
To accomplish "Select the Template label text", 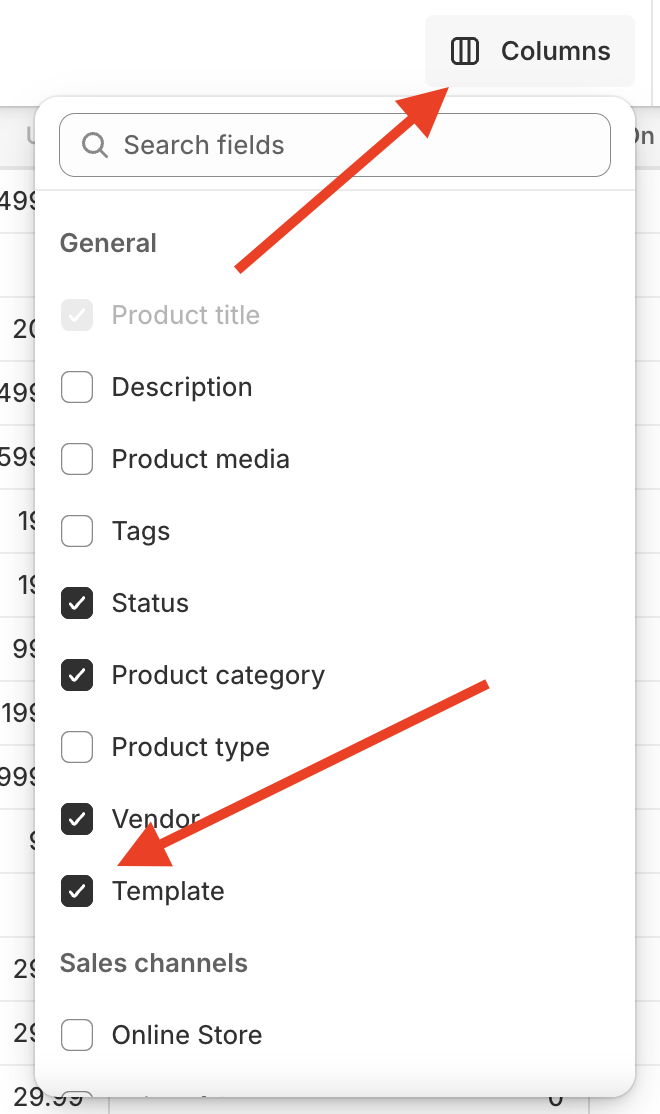I will tap(168, 891).
